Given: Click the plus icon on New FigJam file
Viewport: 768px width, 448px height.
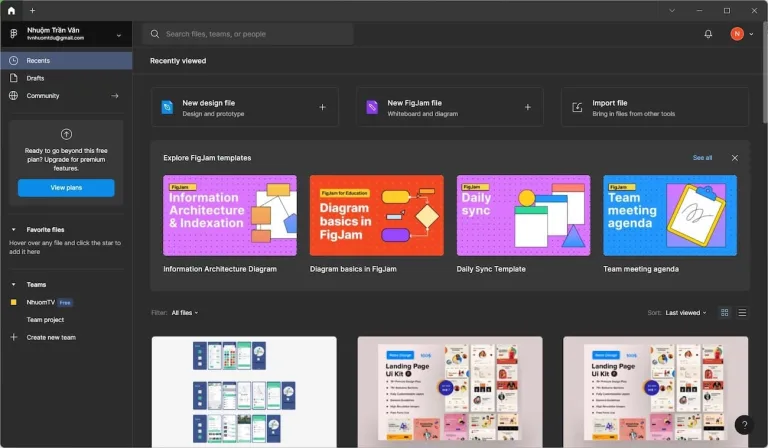Looking at the screenshot, I should 527,107.
